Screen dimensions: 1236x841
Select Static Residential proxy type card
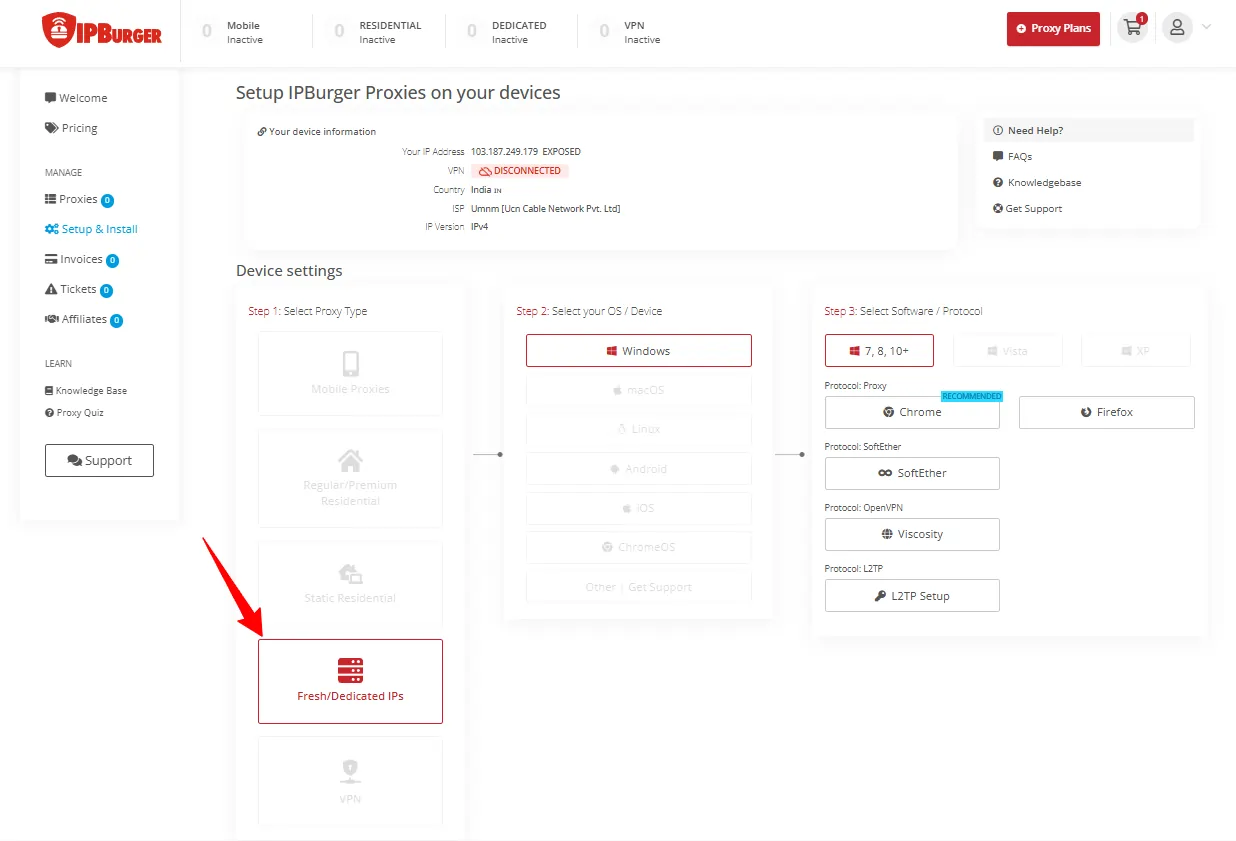(350, 584)
